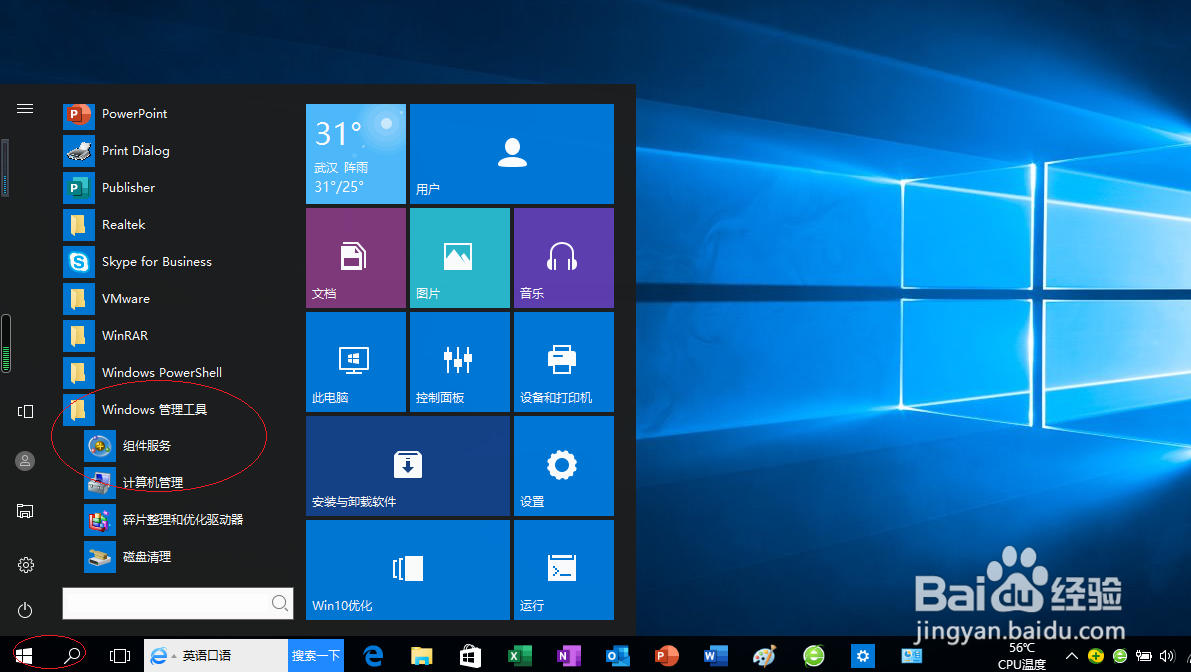Collapse the Windows 管理工具 folder

pos(153,409)
